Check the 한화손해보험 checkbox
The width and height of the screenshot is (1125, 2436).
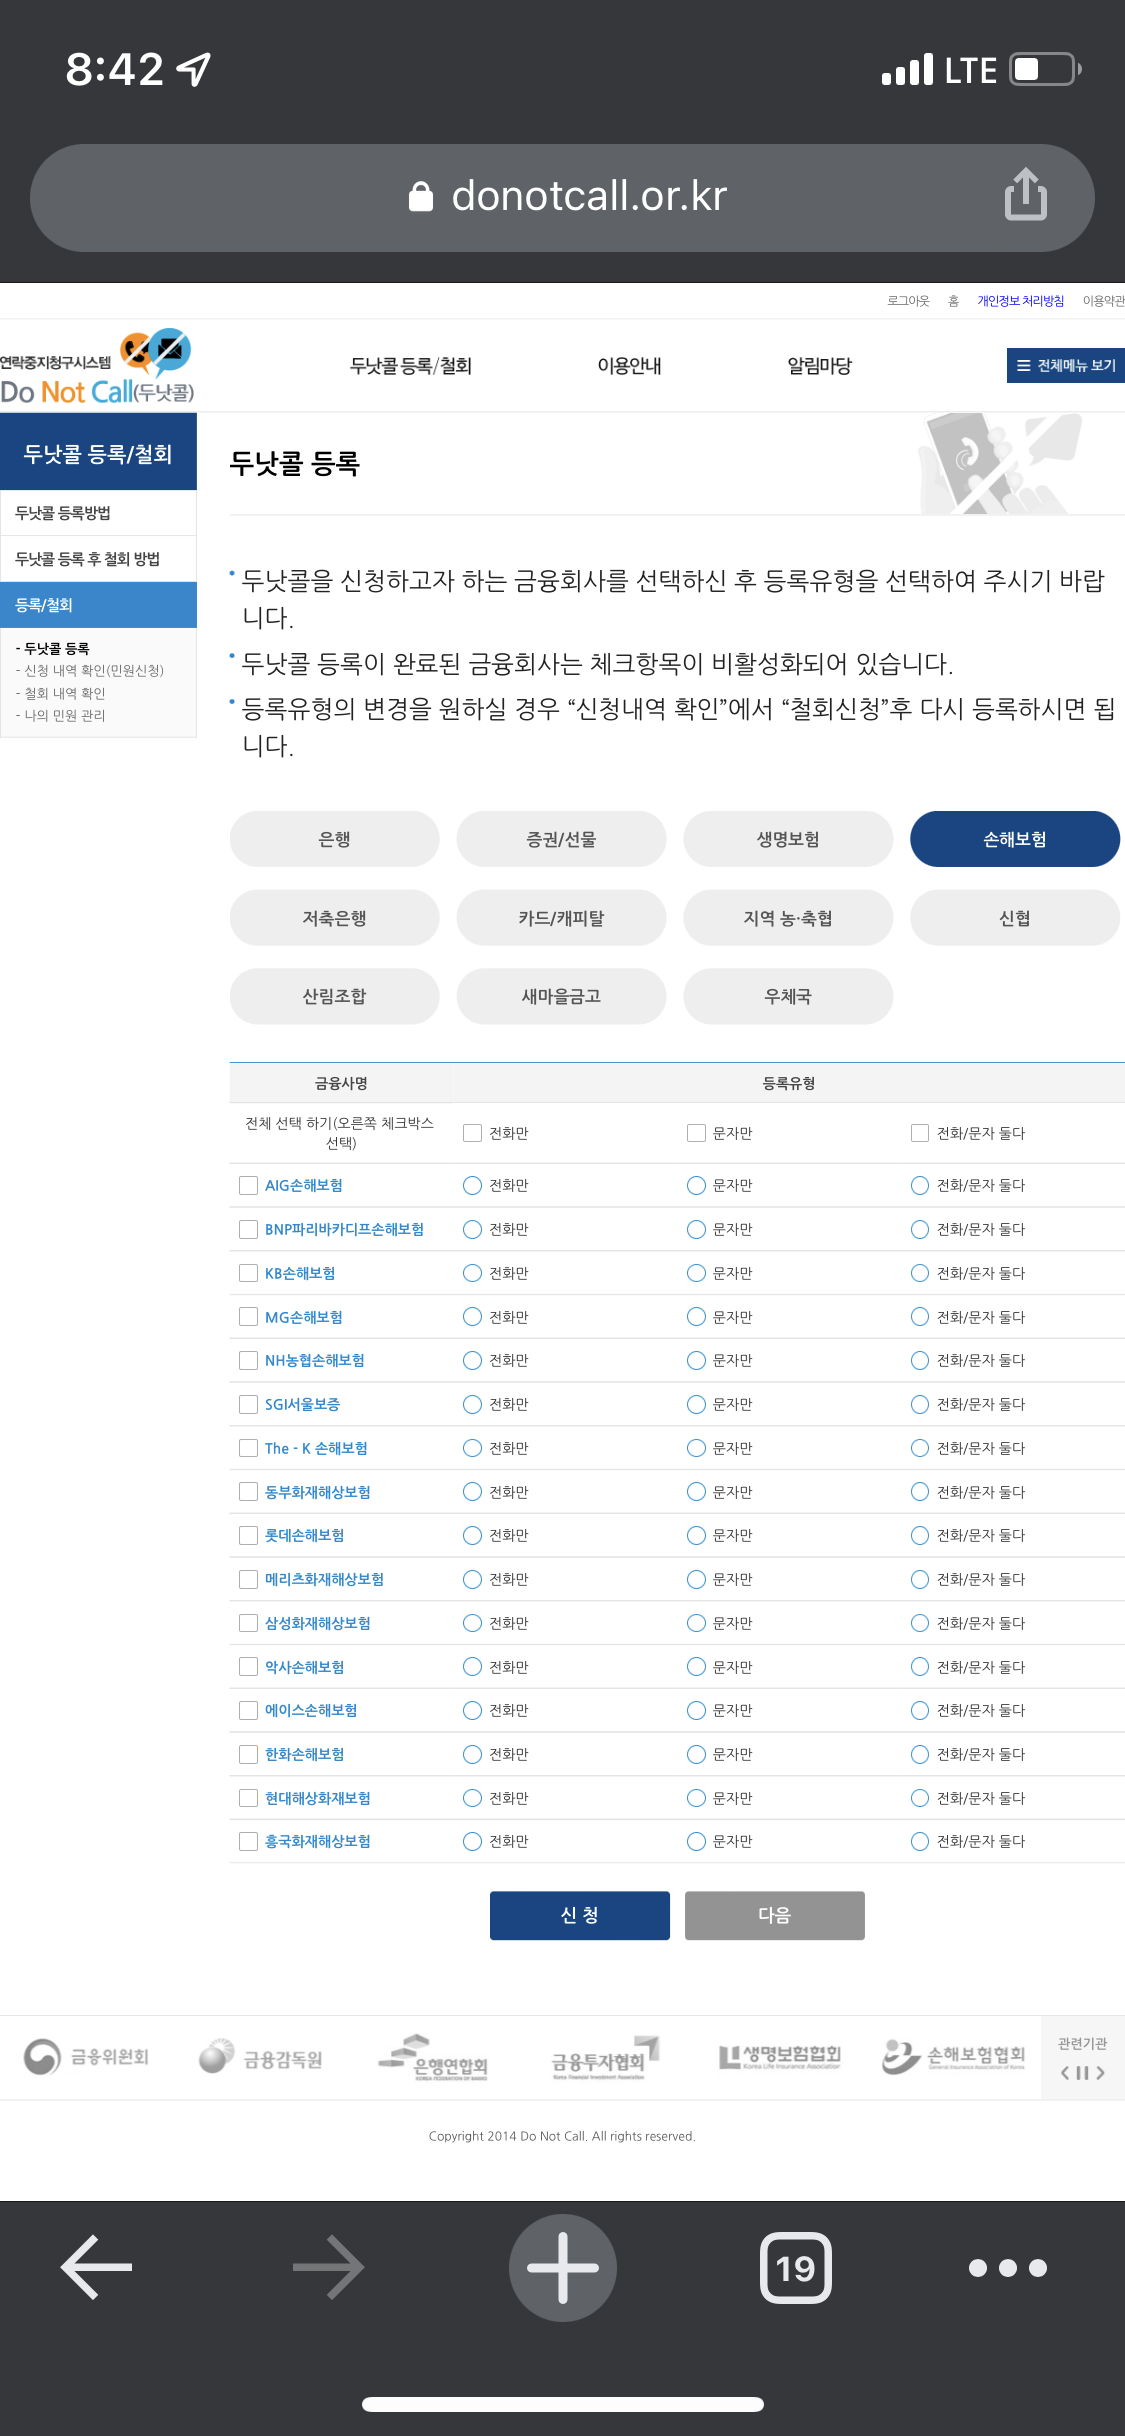coord(248,1754)
